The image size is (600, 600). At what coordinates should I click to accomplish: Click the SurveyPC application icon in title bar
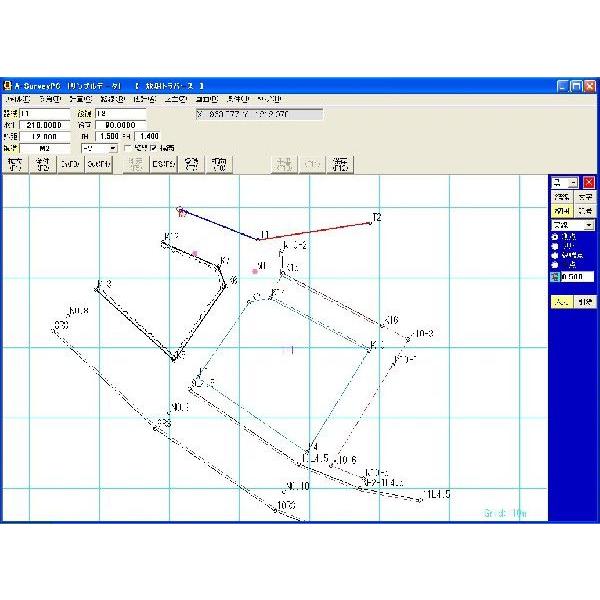coord(8,86)
